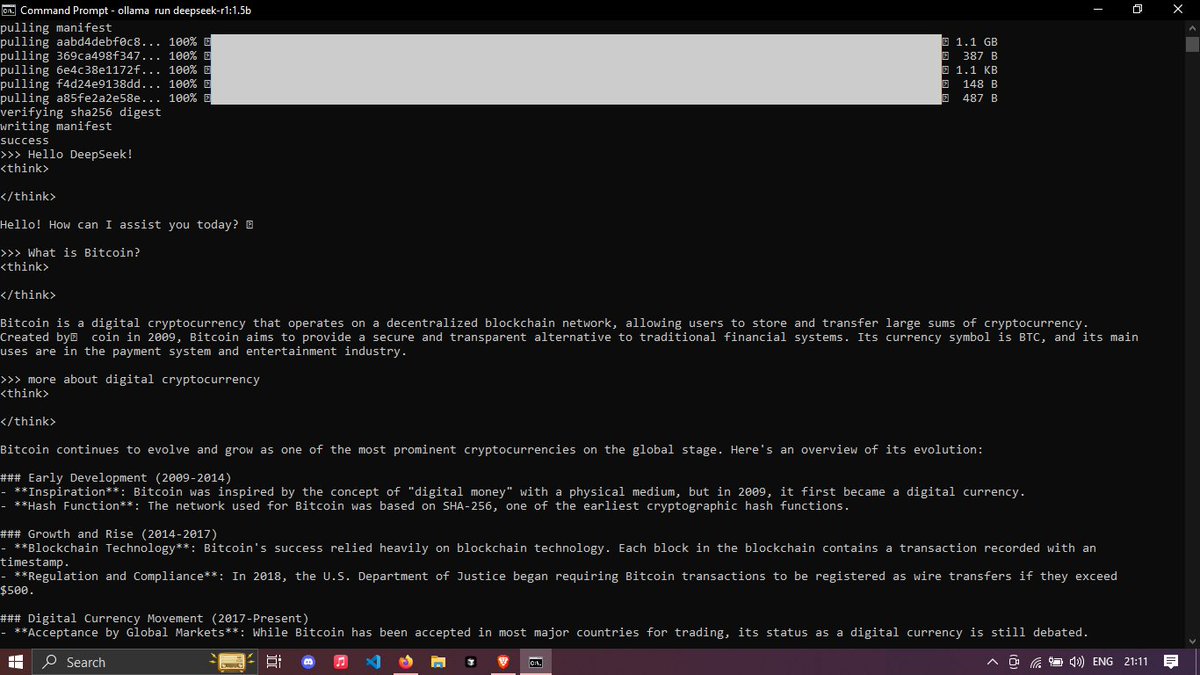
Task: Restore down the Command Prompt window
Action: pos(1138,9)
